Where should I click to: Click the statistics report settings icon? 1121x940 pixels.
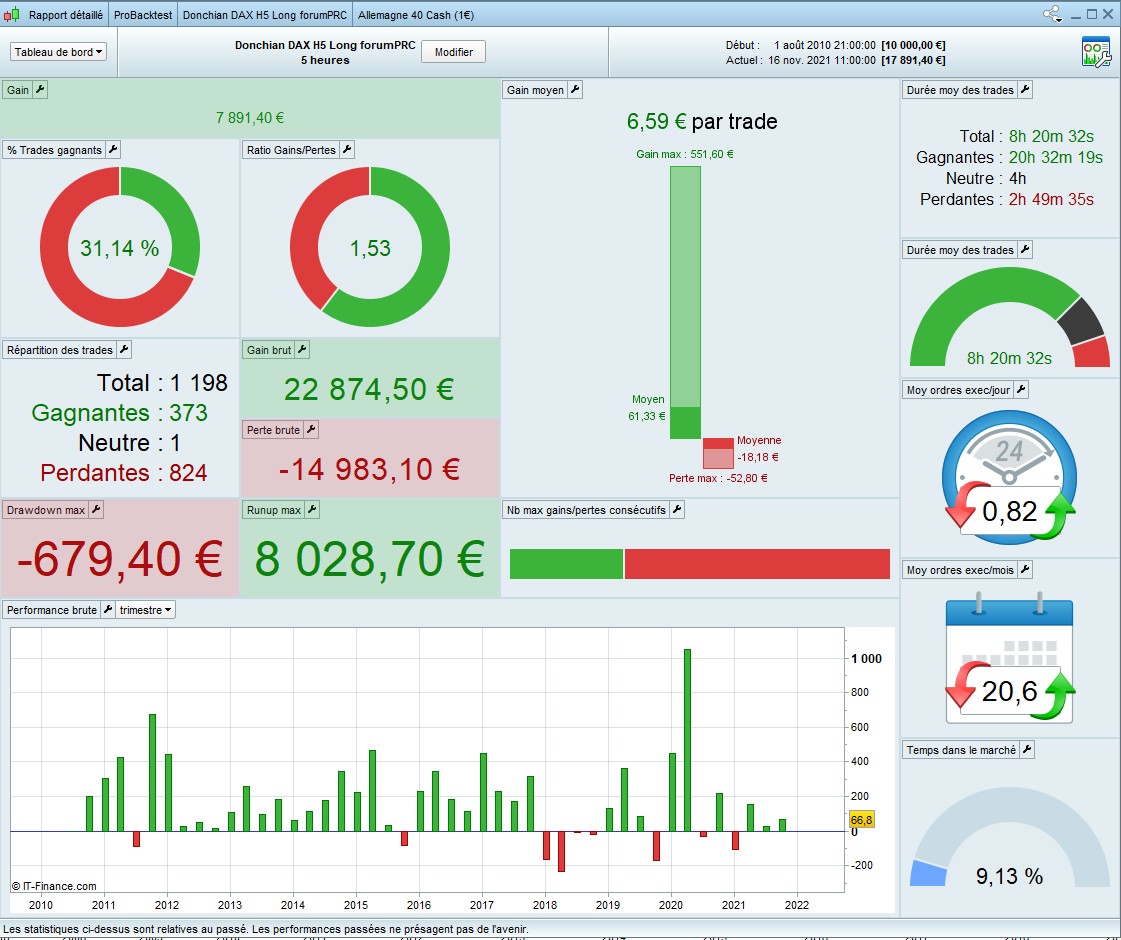[x=1096, y=51]
